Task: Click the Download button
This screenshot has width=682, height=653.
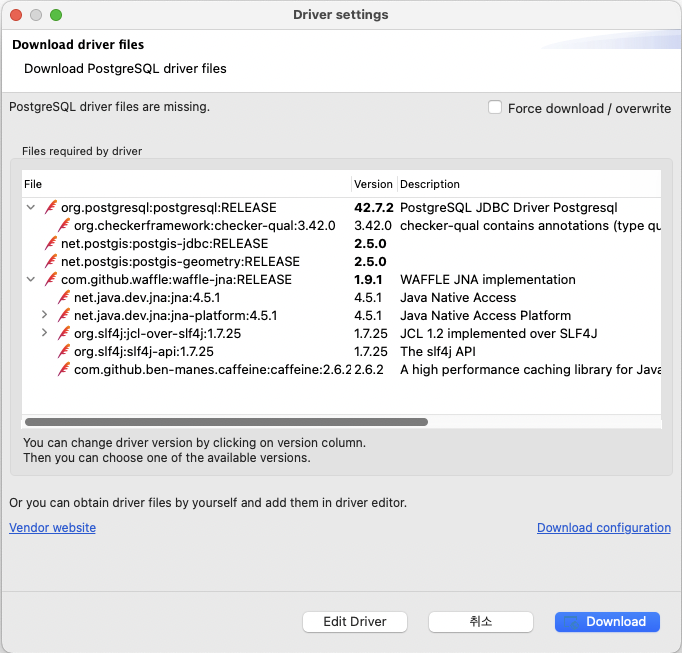Action: pos(607,622)
